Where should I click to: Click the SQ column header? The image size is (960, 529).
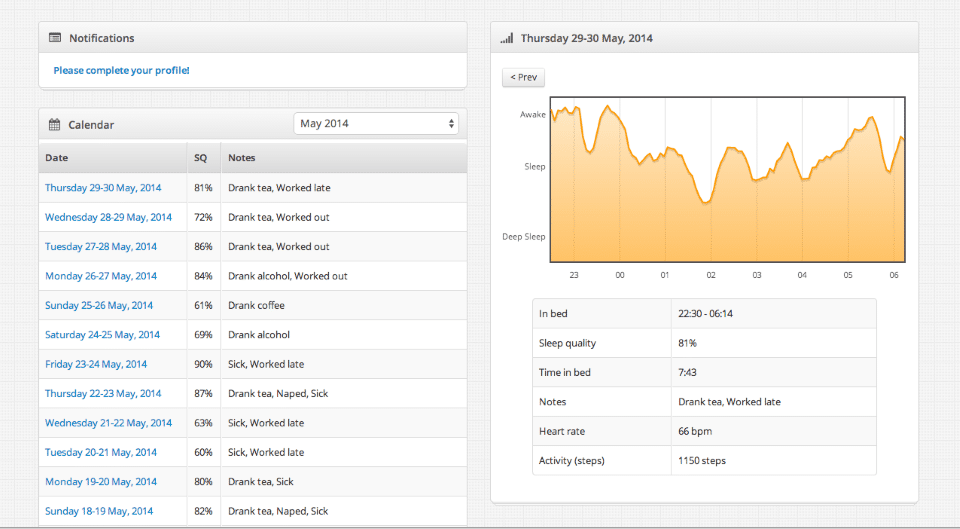tap(201, 158)
